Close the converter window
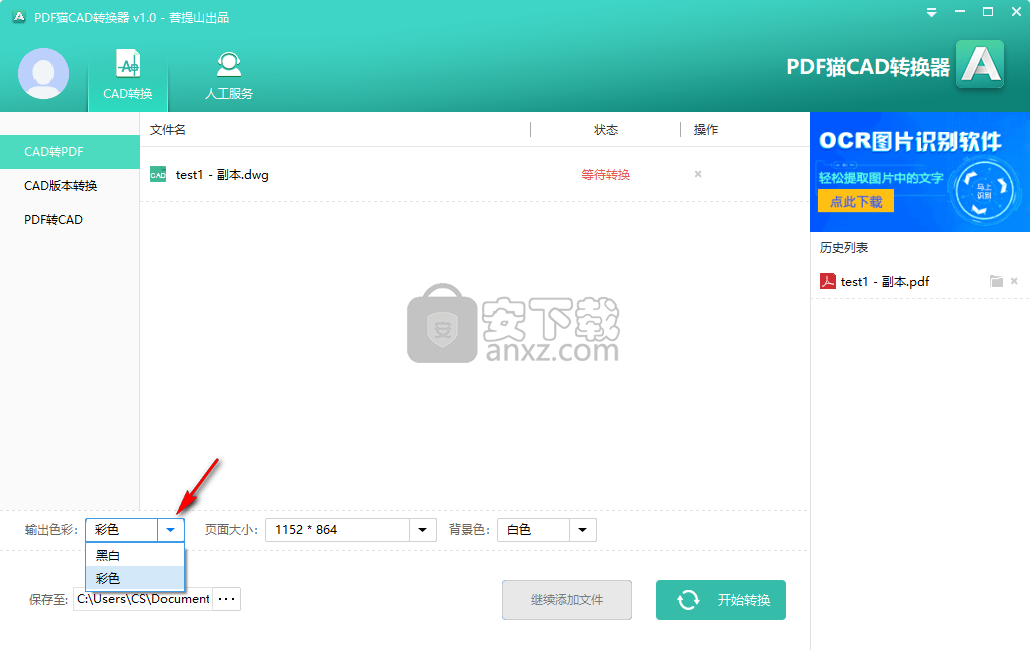This screenshot has height=650, width=1030. [1016, 12]
